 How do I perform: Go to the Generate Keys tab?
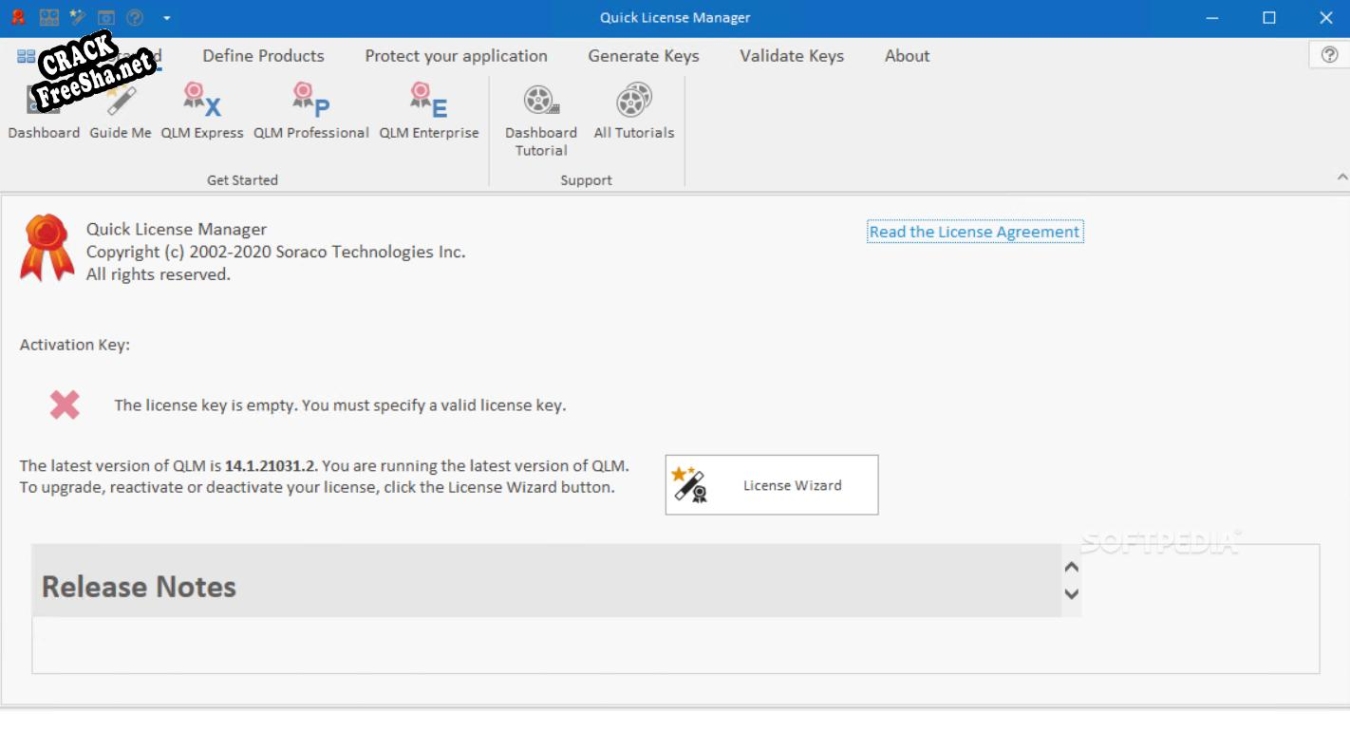(643, 56)
